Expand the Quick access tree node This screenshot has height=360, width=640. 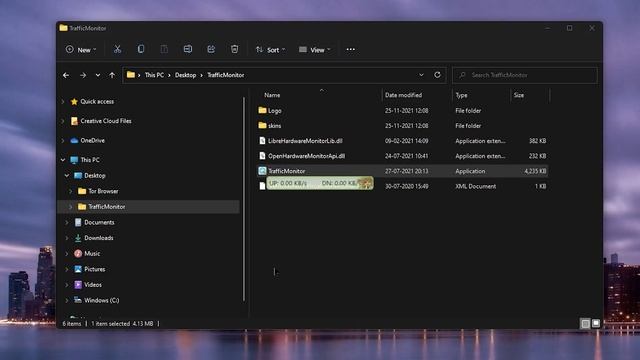pos(63,102)
